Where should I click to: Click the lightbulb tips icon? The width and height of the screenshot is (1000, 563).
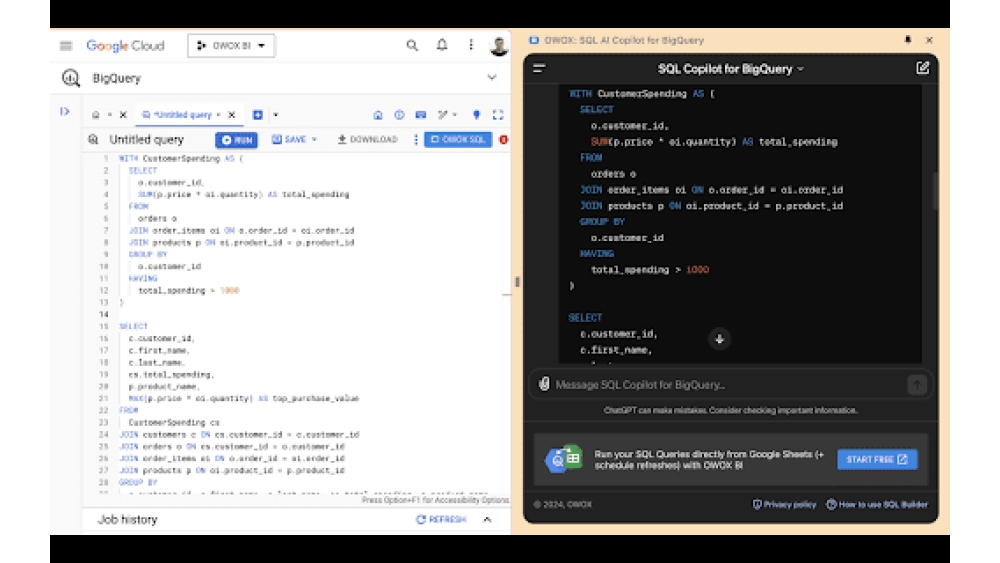[x=476, y=115]
